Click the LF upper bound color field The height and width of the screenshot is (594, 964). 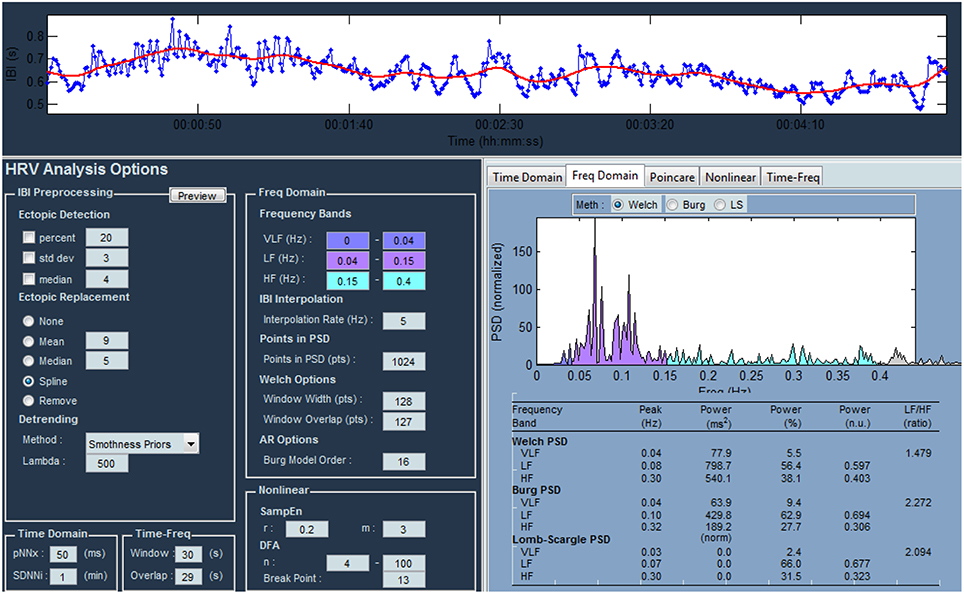click(x=404, y=261)
